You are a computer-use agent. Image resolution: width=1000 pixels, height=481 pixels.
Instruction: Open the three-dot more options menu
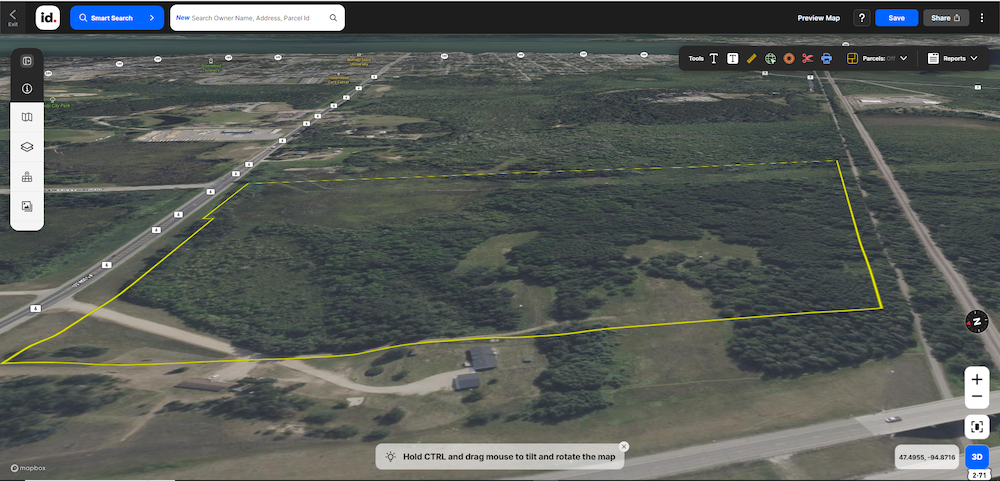[x=982, y=18]
